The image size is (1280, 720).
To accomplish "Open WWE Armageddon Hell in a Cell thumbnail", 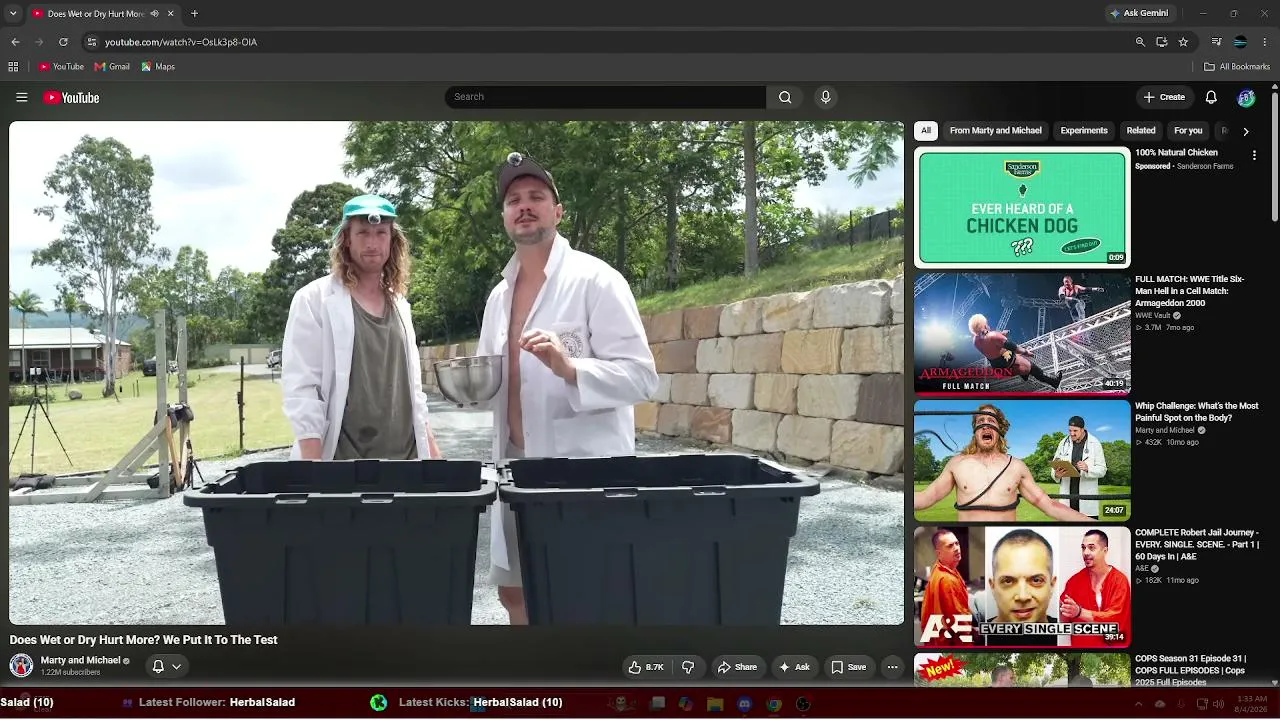I will click(x=1022, y=333).
